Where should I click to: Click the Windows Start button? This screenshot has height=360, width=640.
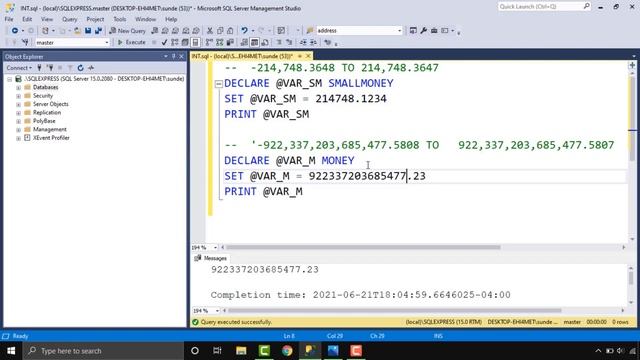(x=11, y=351)
